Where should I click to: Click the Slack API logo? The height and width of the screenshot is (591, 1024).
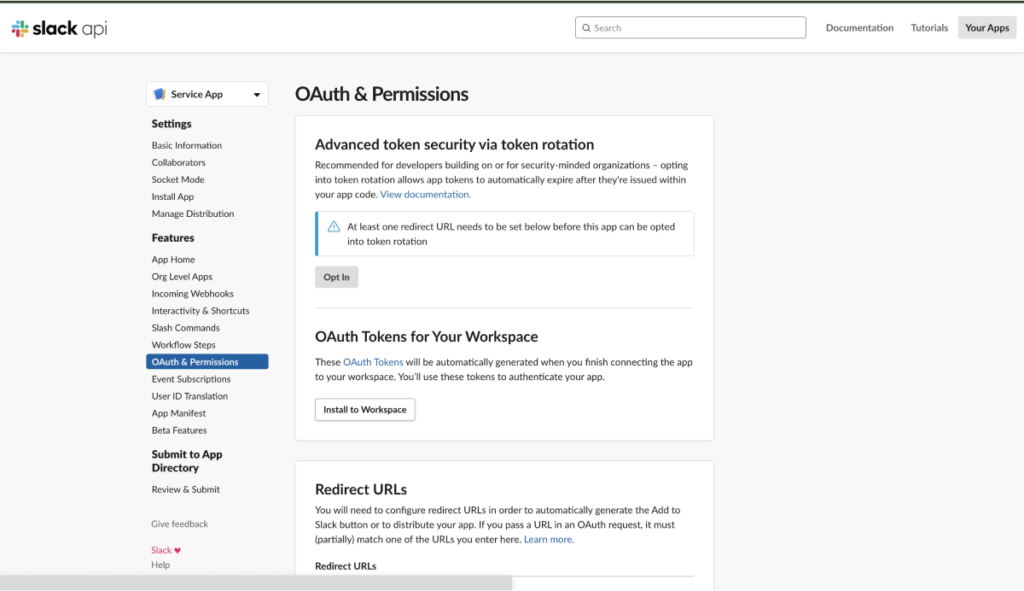tap(59, 29)
